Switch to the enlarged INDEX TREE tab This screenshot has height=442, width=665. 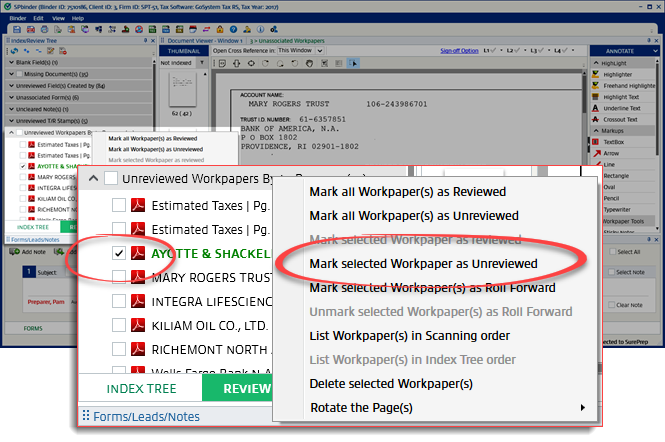[141, 389]
